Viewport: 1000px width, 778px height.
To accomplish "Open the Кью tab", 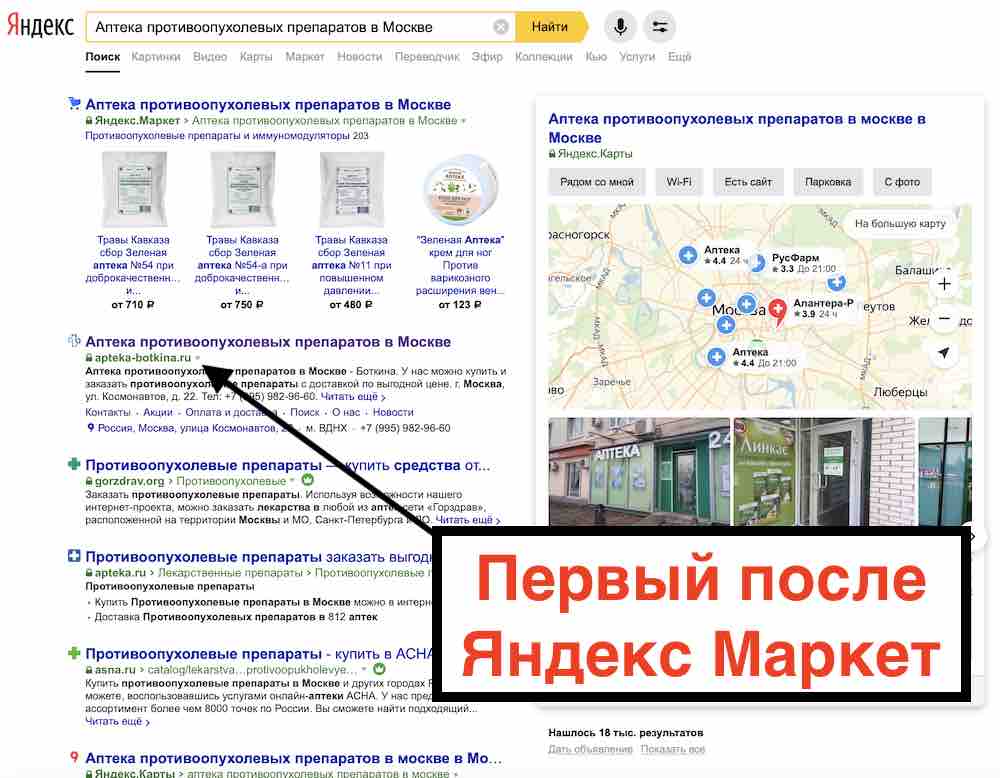I will 596,57.
